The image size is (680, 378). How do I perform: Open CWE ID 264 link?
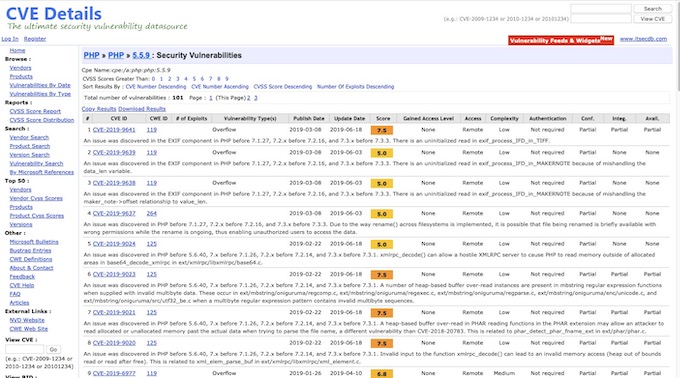tap(151, 213)
